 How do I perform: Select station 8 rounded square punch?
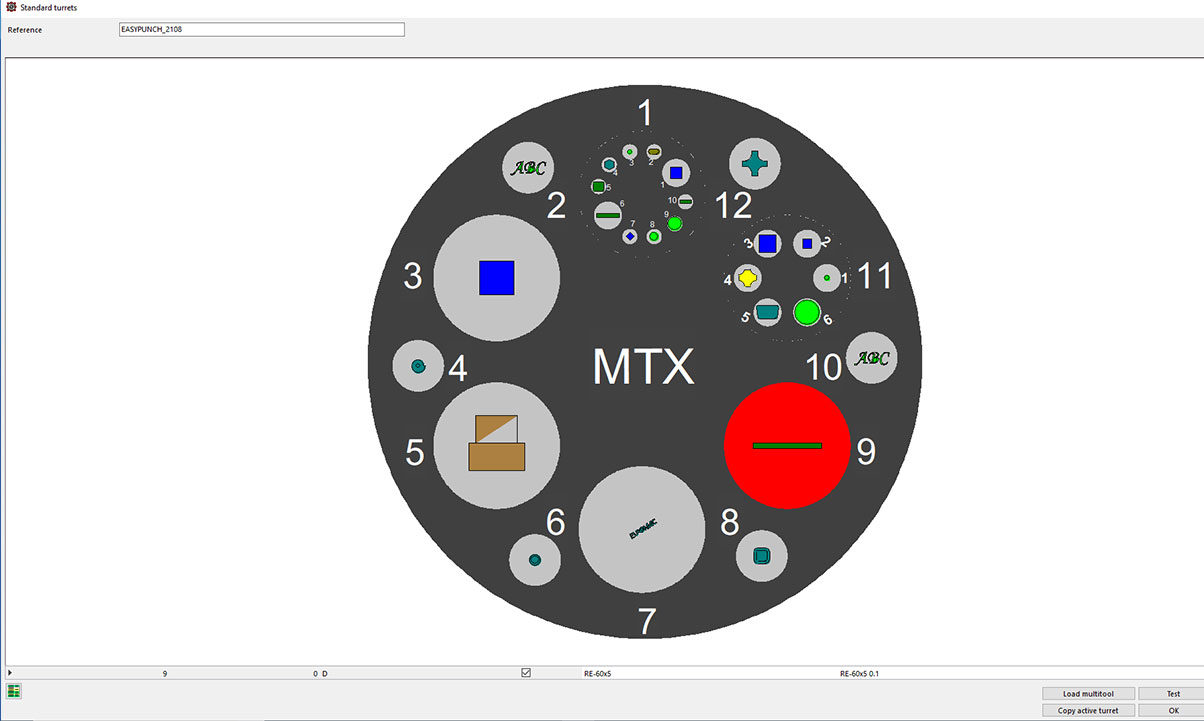(761, 555)
